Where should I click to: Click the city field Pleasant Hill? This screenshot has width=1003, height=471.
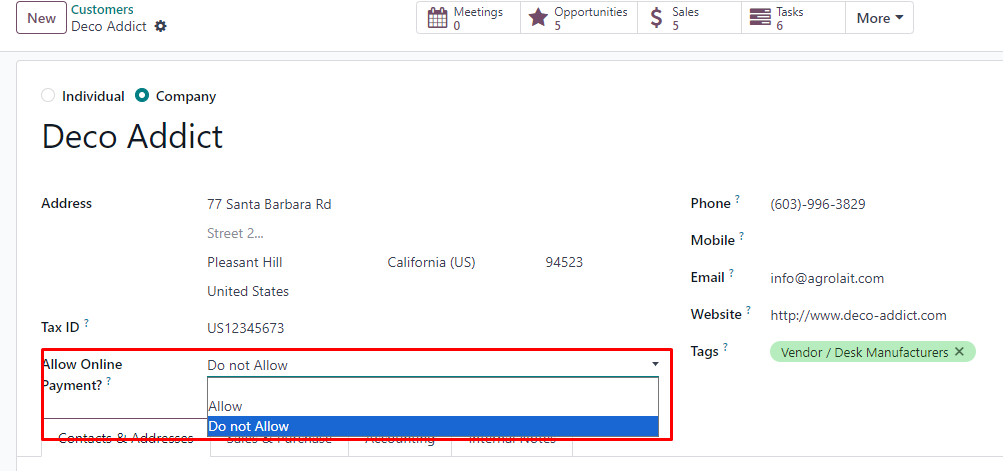click(x=245, y=262)
